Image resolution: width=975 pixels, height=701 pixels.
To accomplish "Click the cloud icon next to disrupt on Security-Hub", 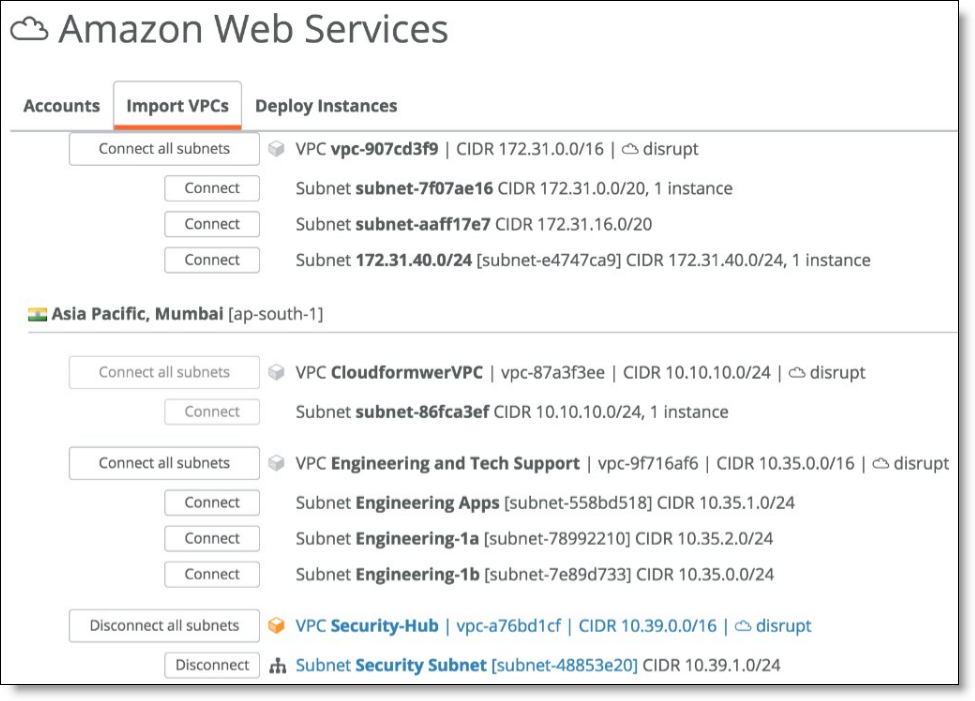I will 743,626.
